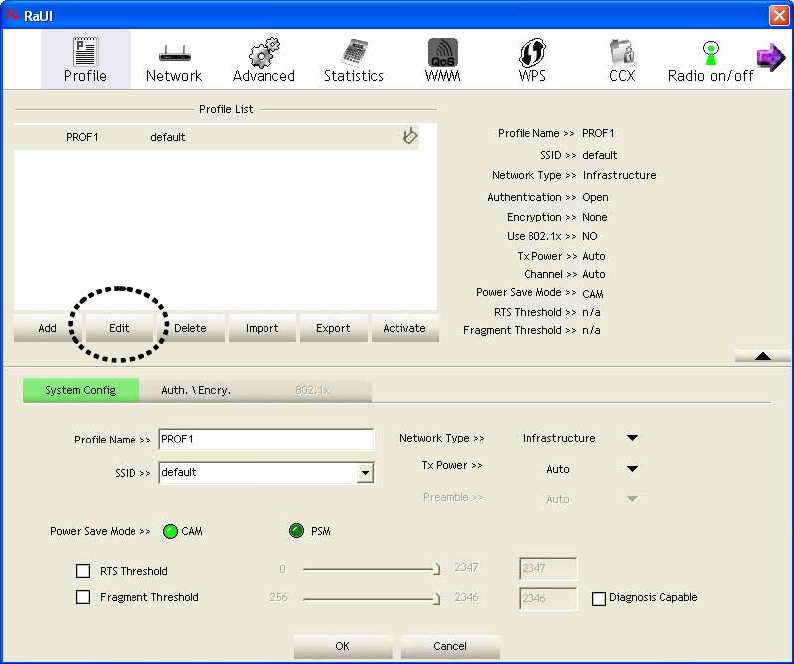Screen dimensions: 794x664
Task: Click the Add profile button
Action: (x=48, y=328)
